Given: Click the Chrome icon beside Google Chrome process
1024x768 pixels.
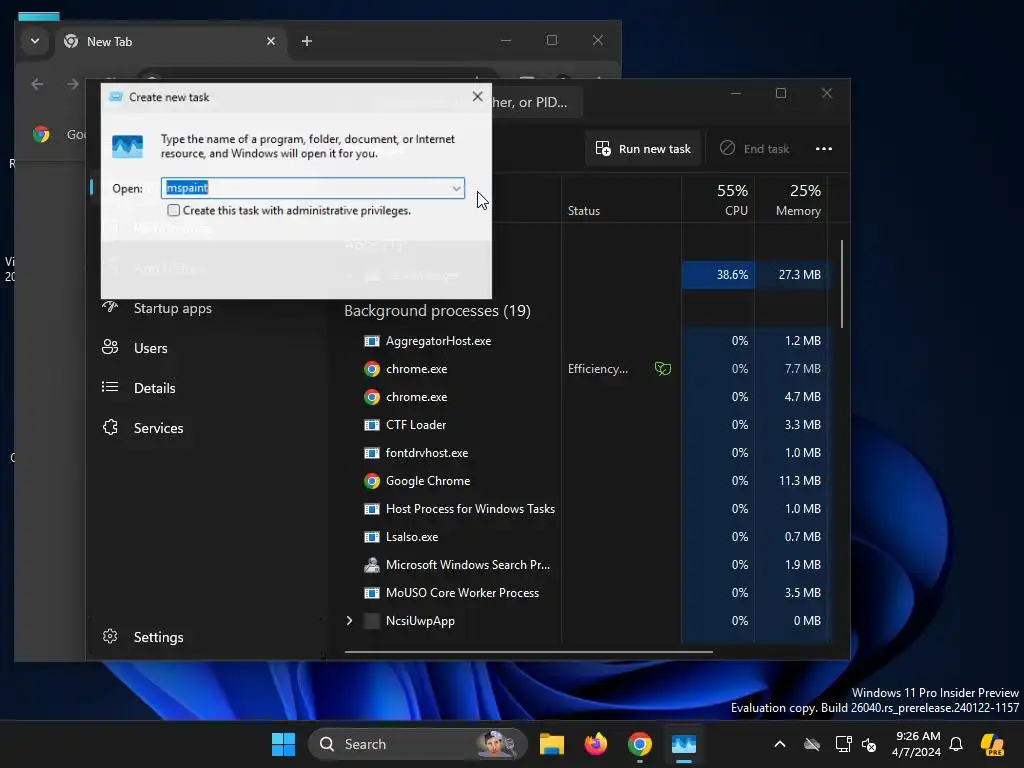Looking at the screenshot, I should pyautogui.click(x=372, y=481).
